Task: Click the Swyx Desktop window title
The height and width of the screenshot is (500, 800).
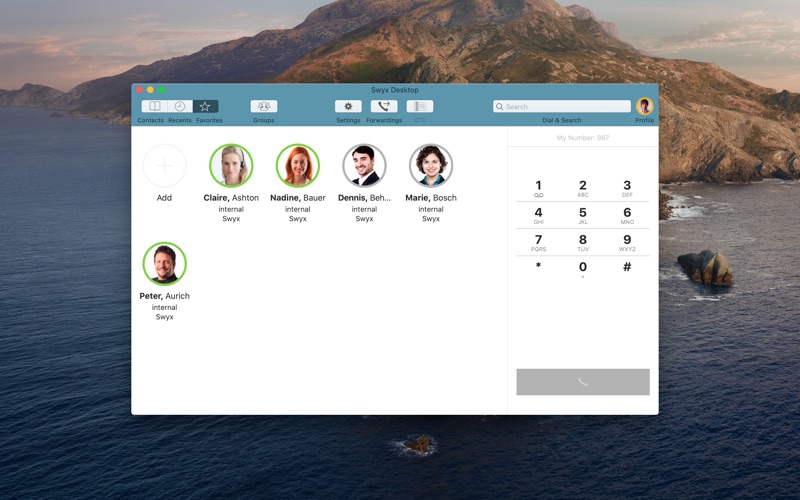Action: (395, 90)
